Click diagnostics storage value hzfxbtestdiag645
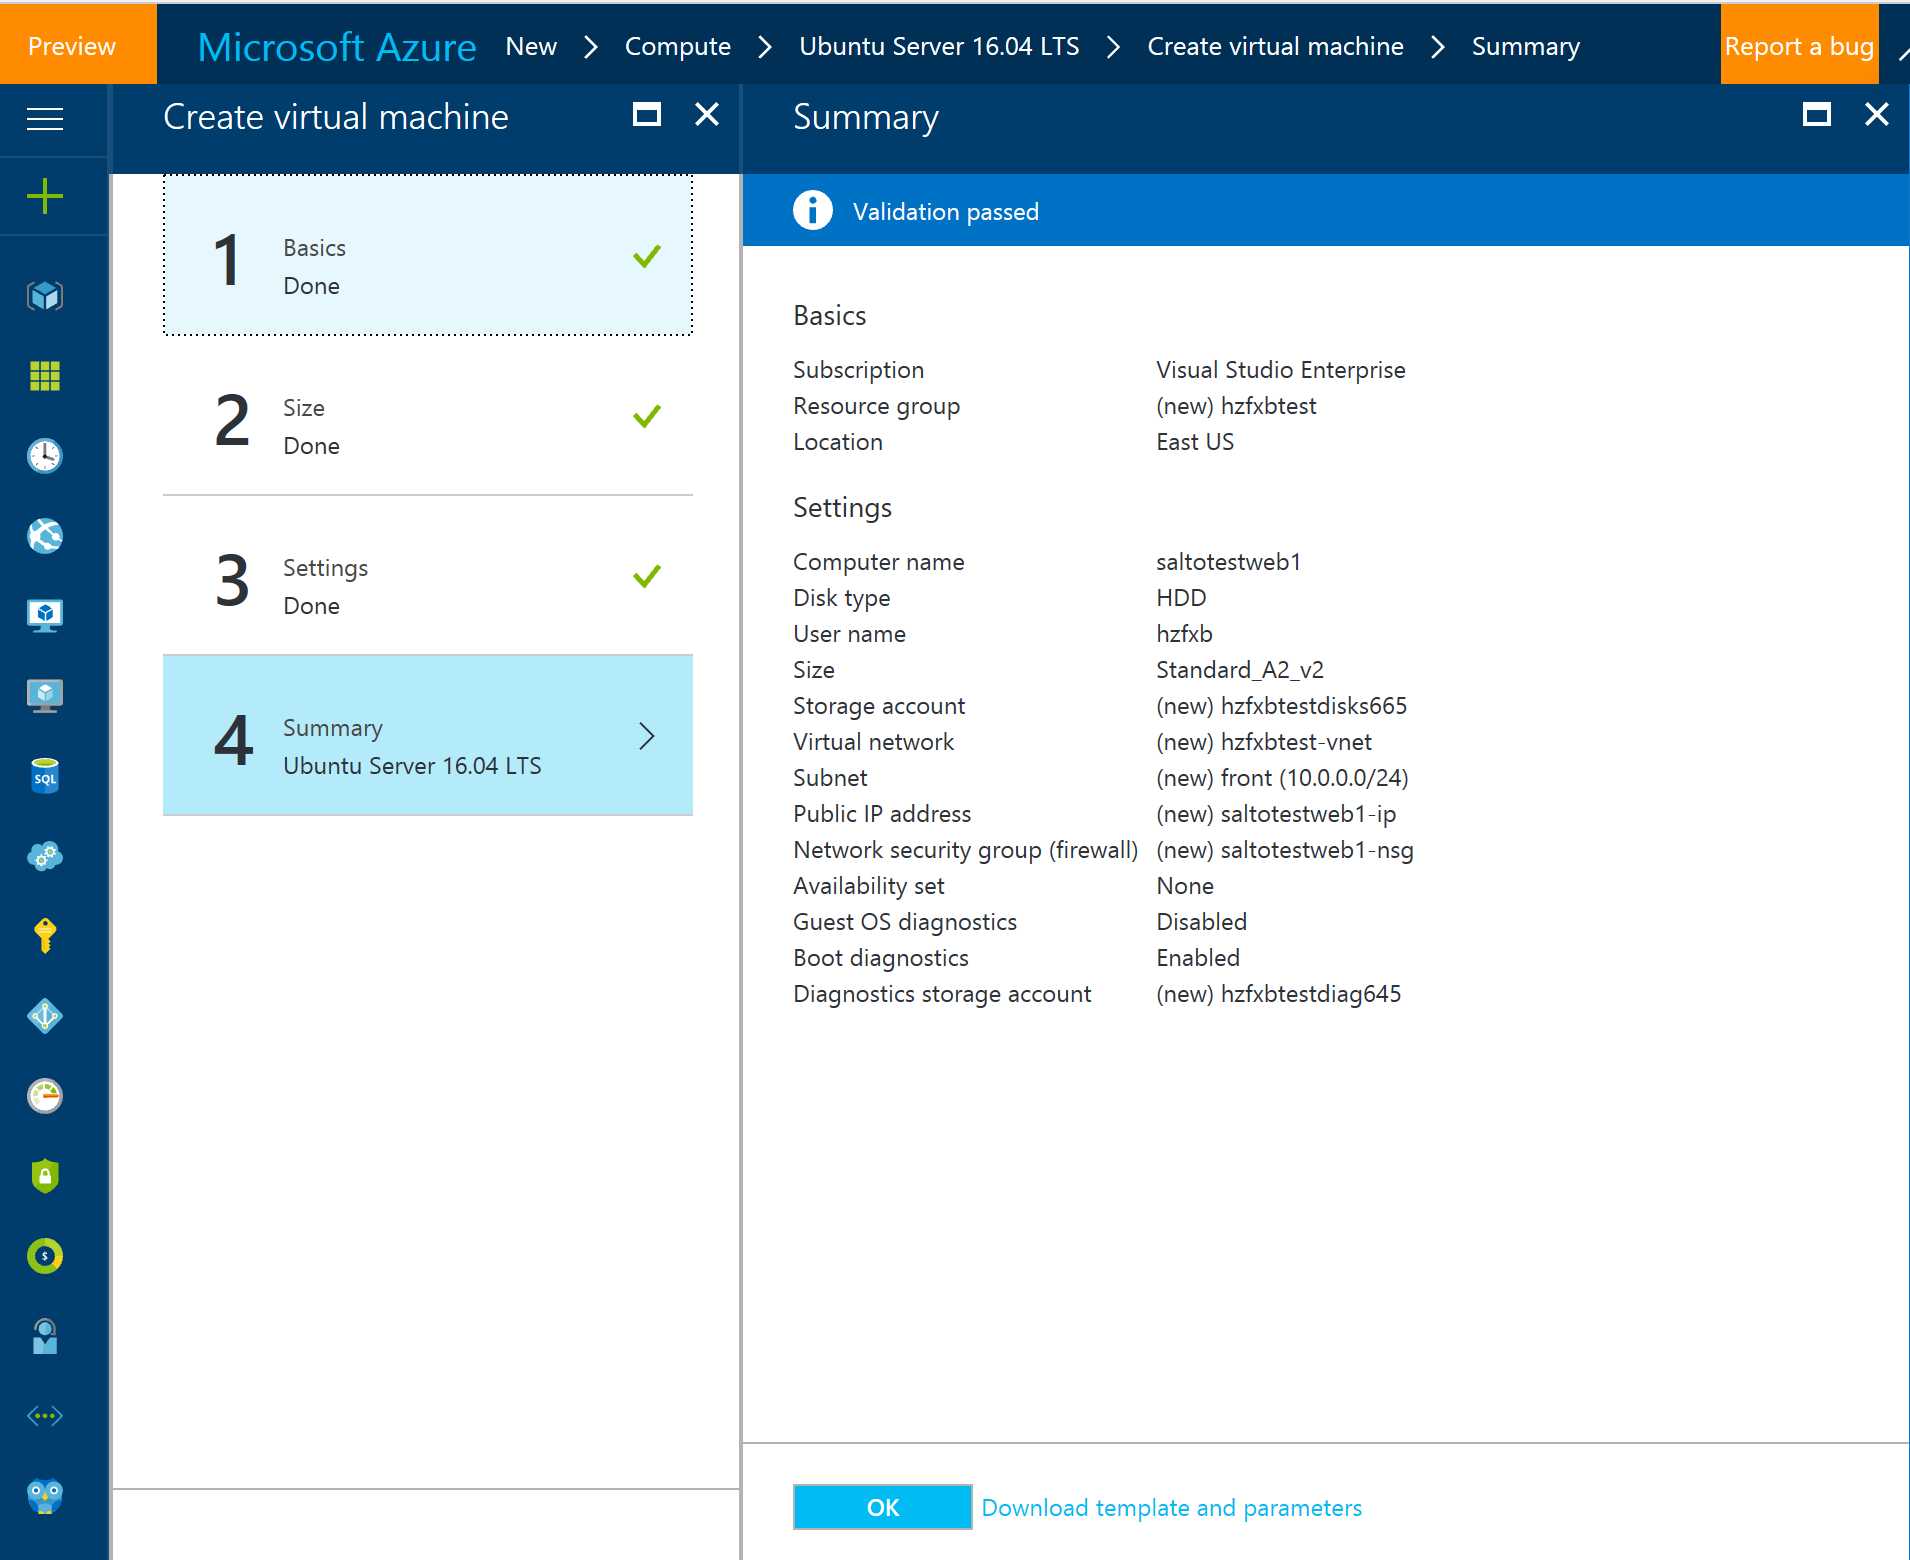 1279,994
